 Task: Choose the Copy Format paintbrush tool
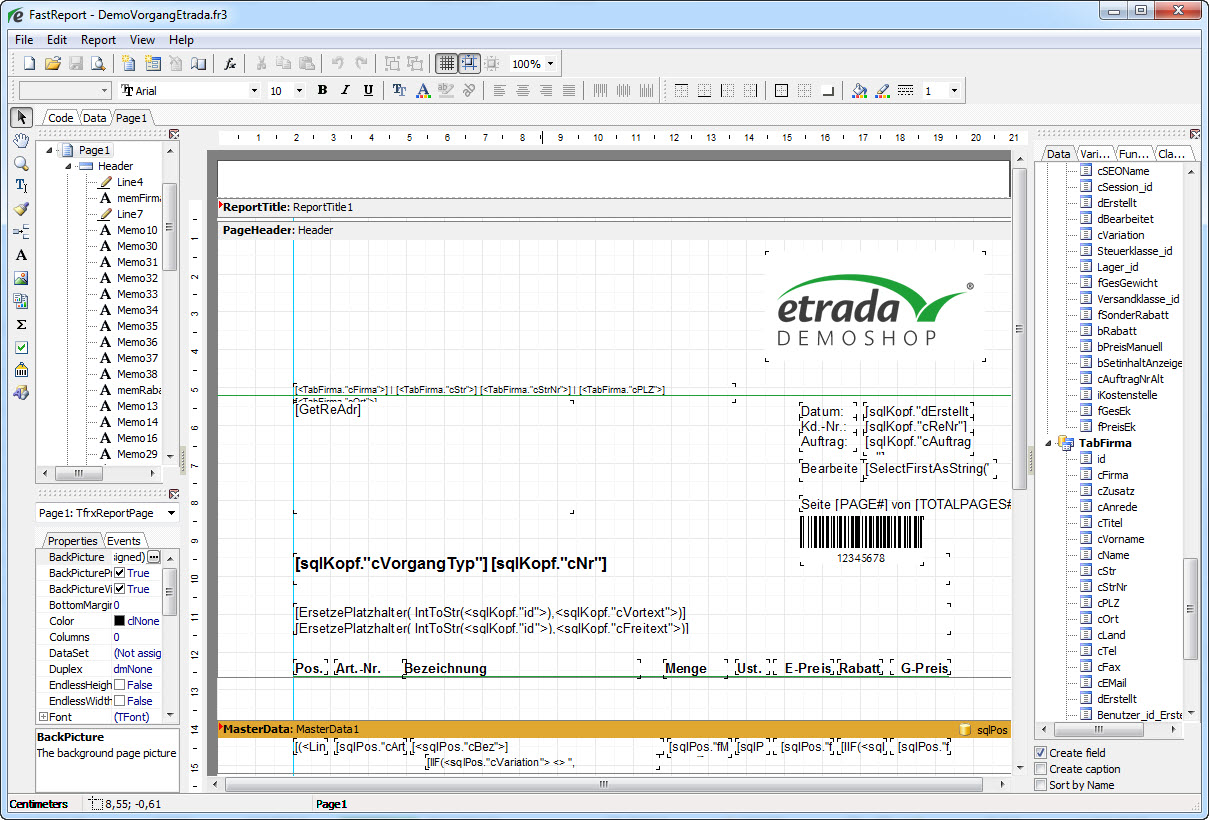pos(21,209)
